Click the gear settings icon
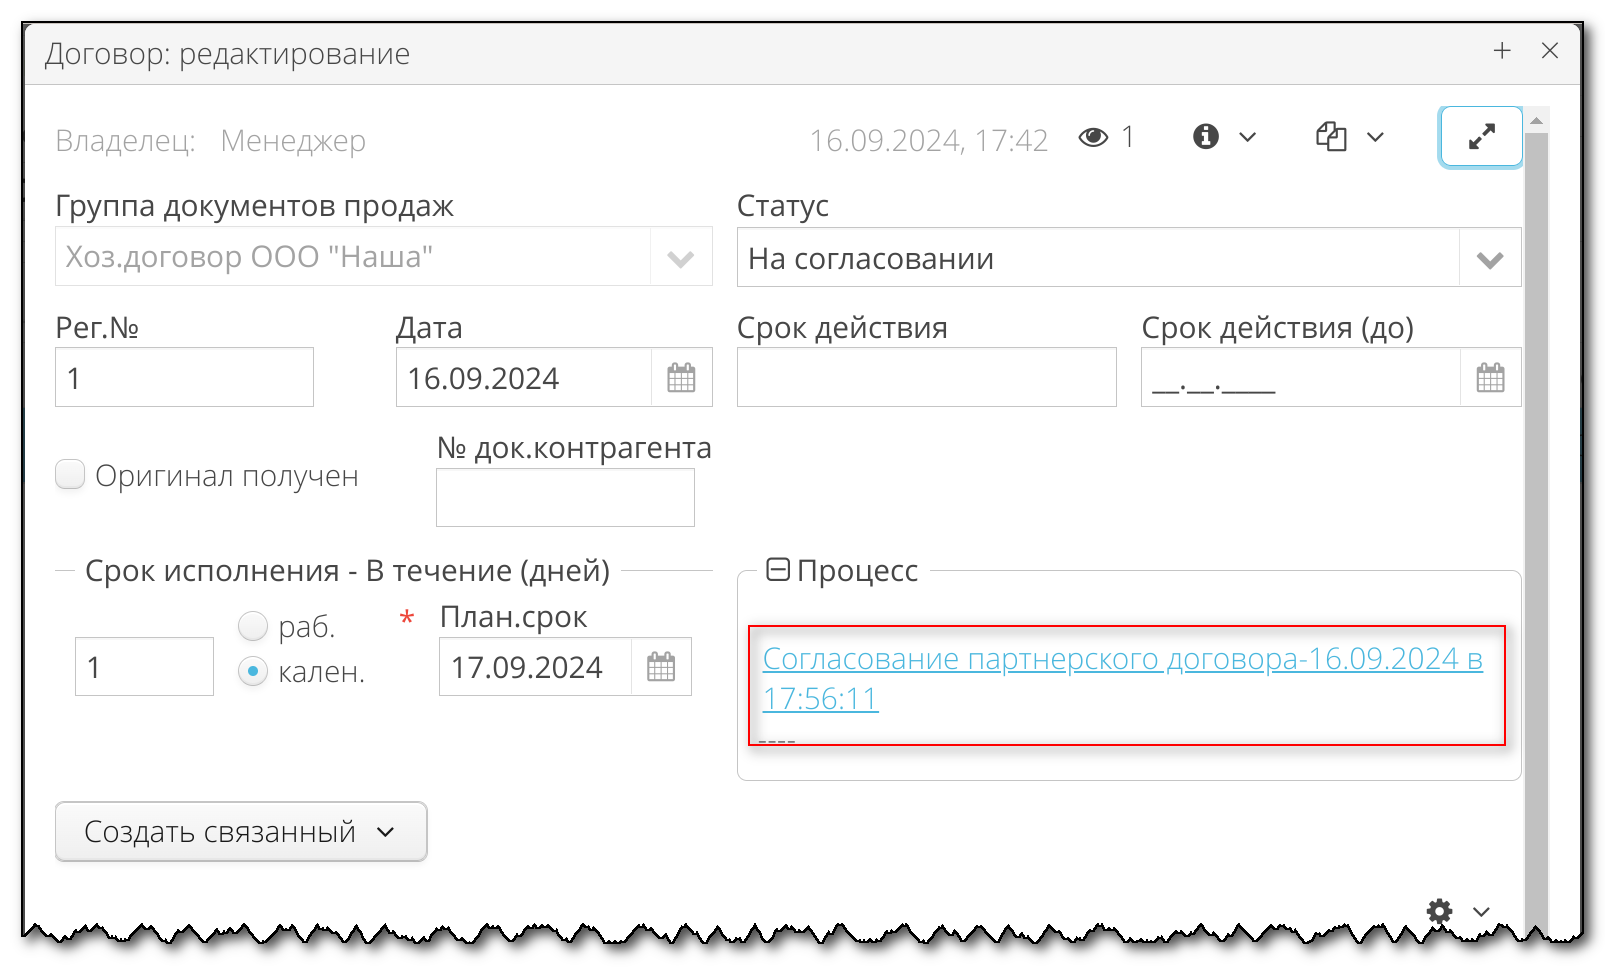 coord(1439,911)
